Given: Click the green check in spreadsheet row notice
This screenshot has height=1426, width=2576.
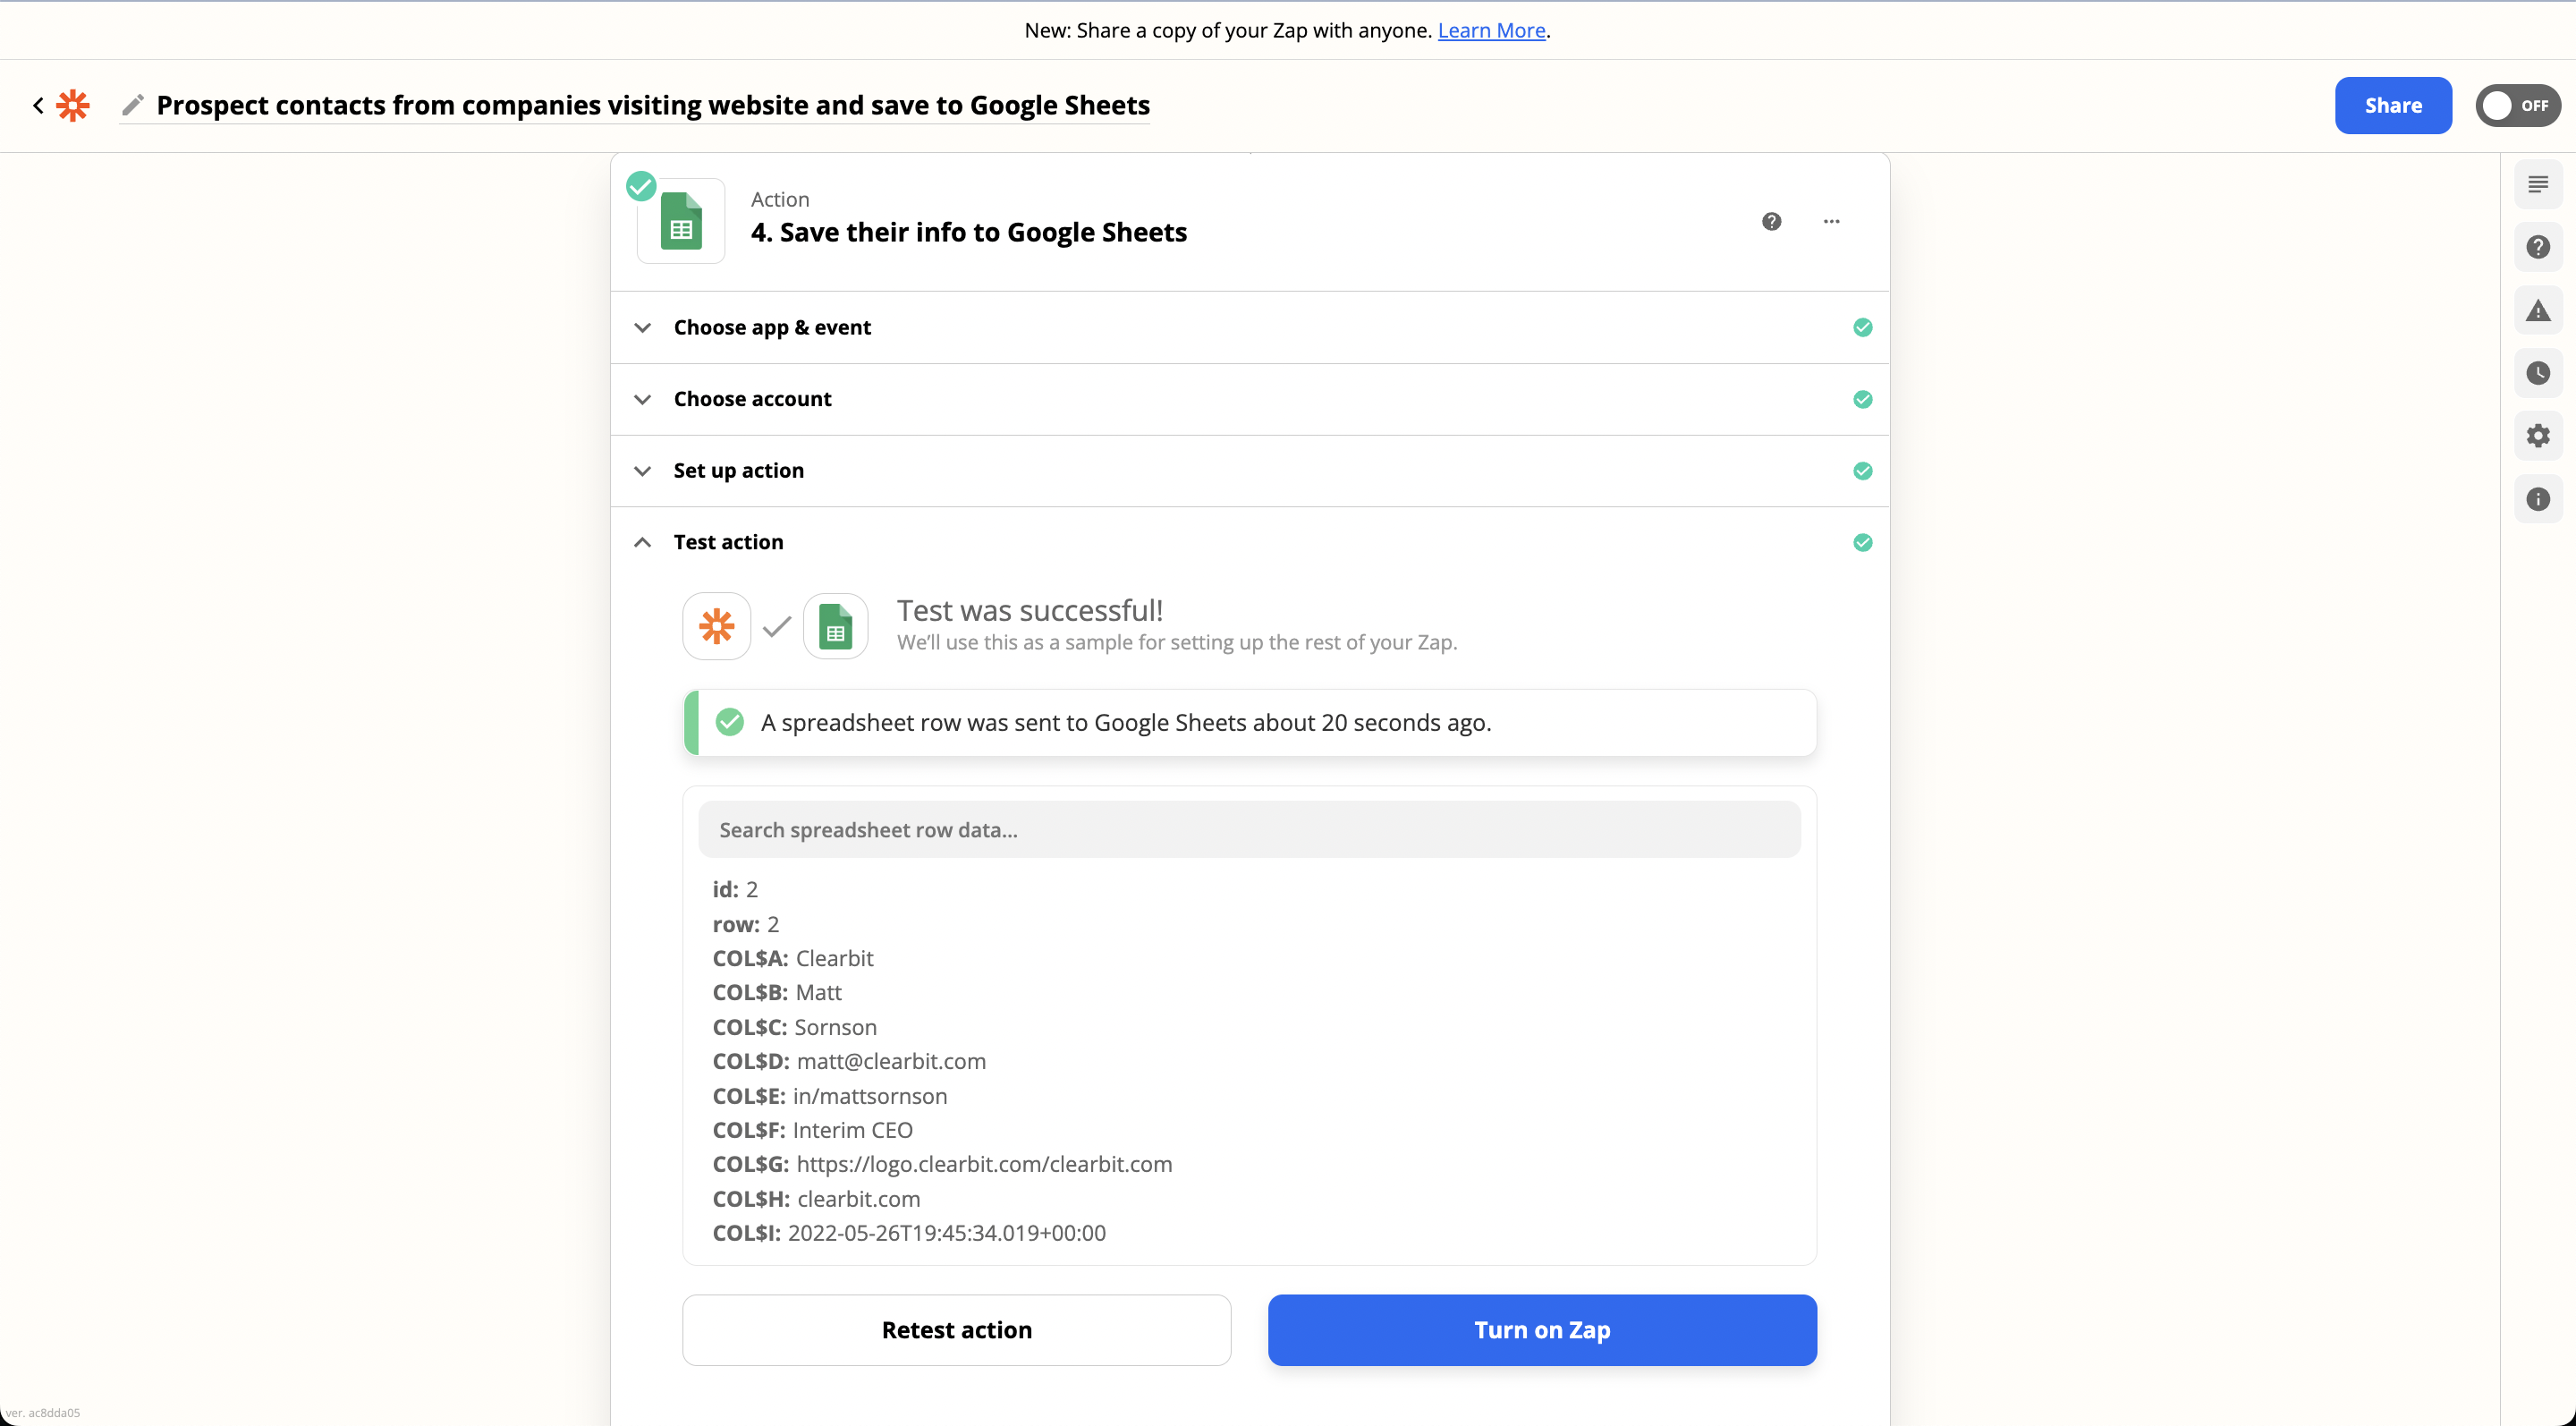Looking at the screenshot, I should coord(730,722).
